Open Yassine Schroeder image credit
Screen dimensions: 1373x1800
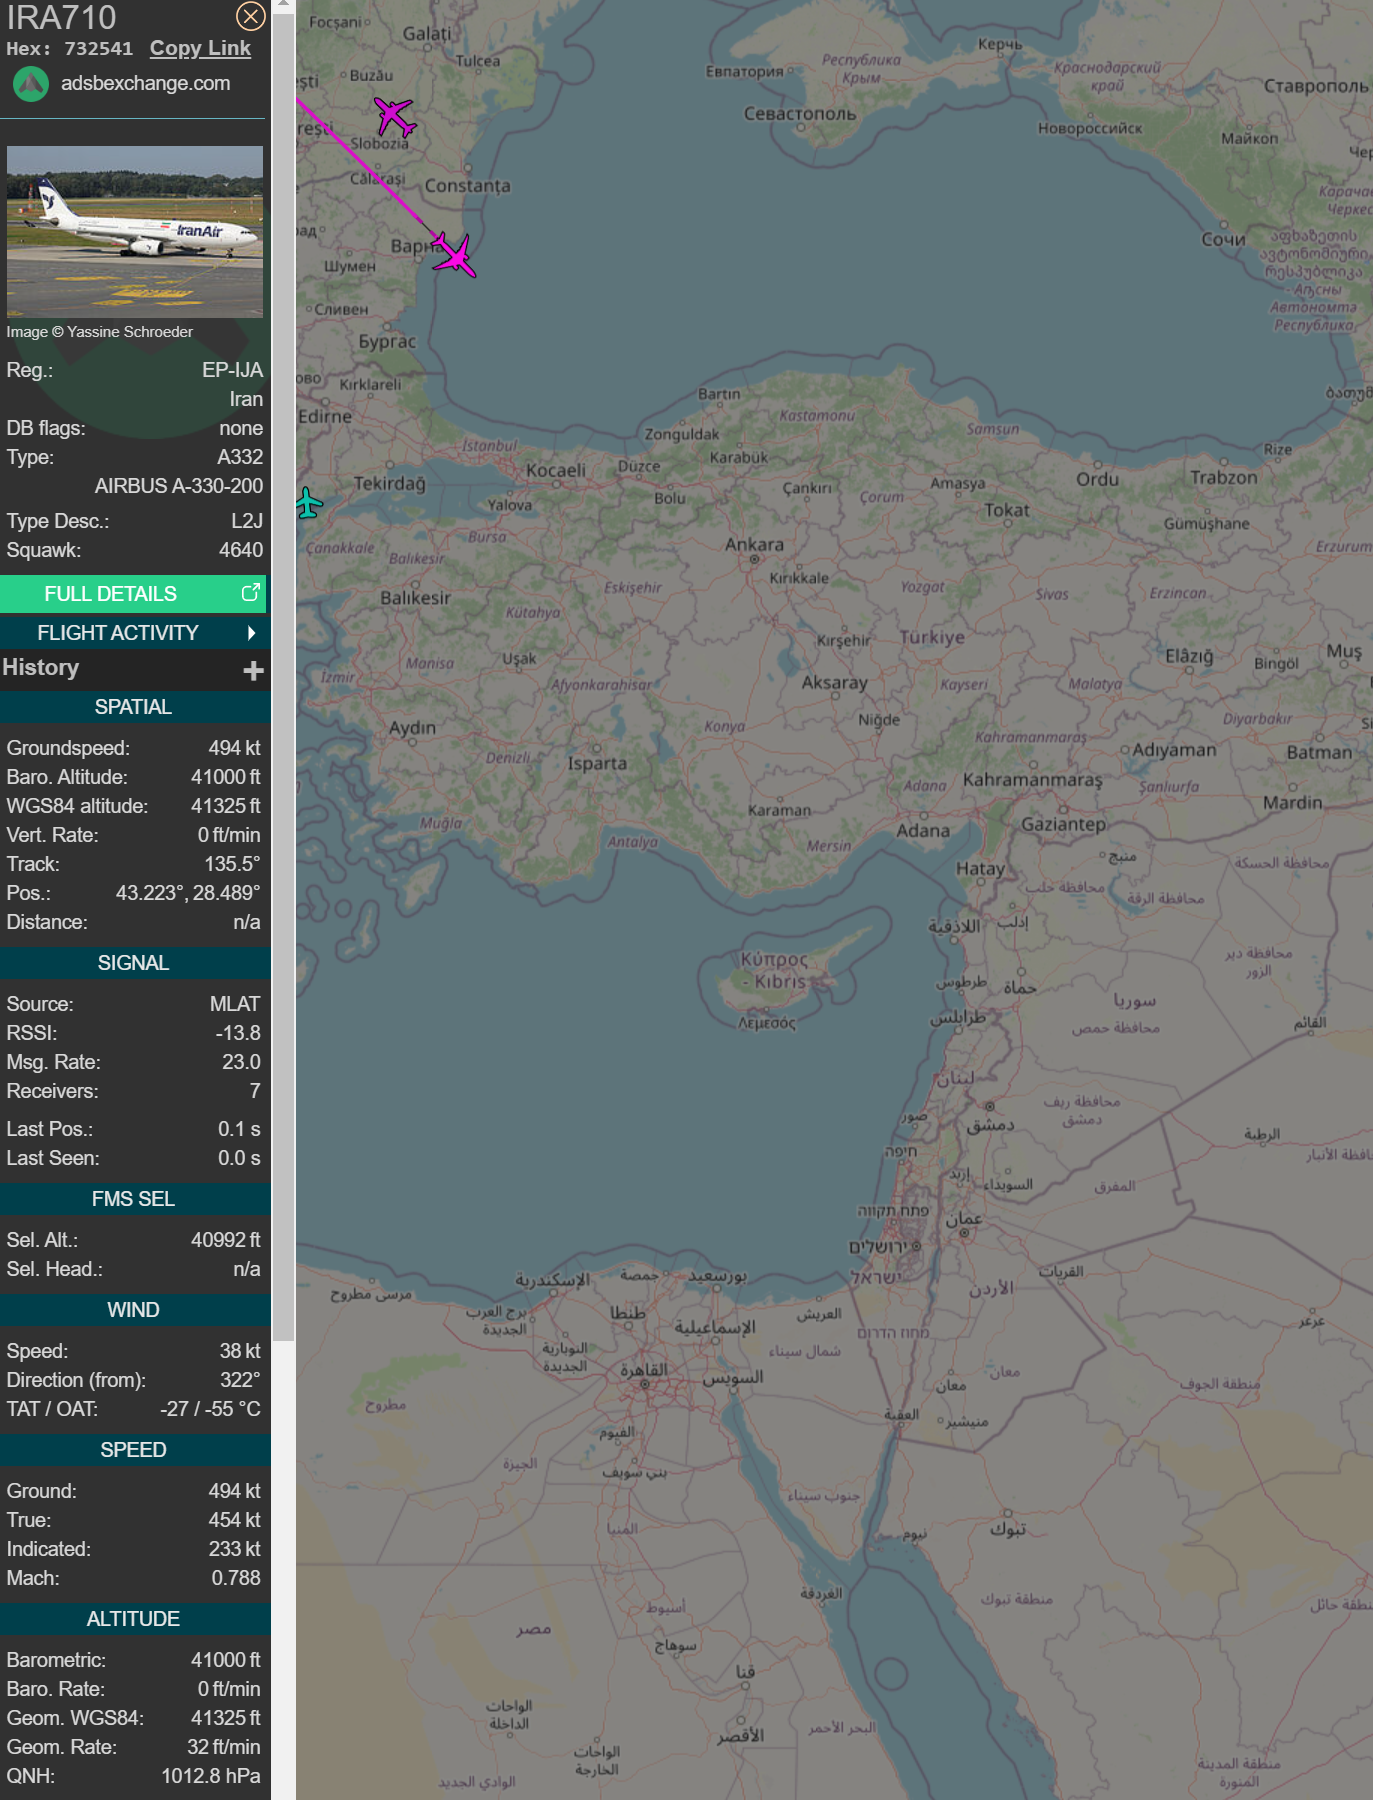pos(100,332)
